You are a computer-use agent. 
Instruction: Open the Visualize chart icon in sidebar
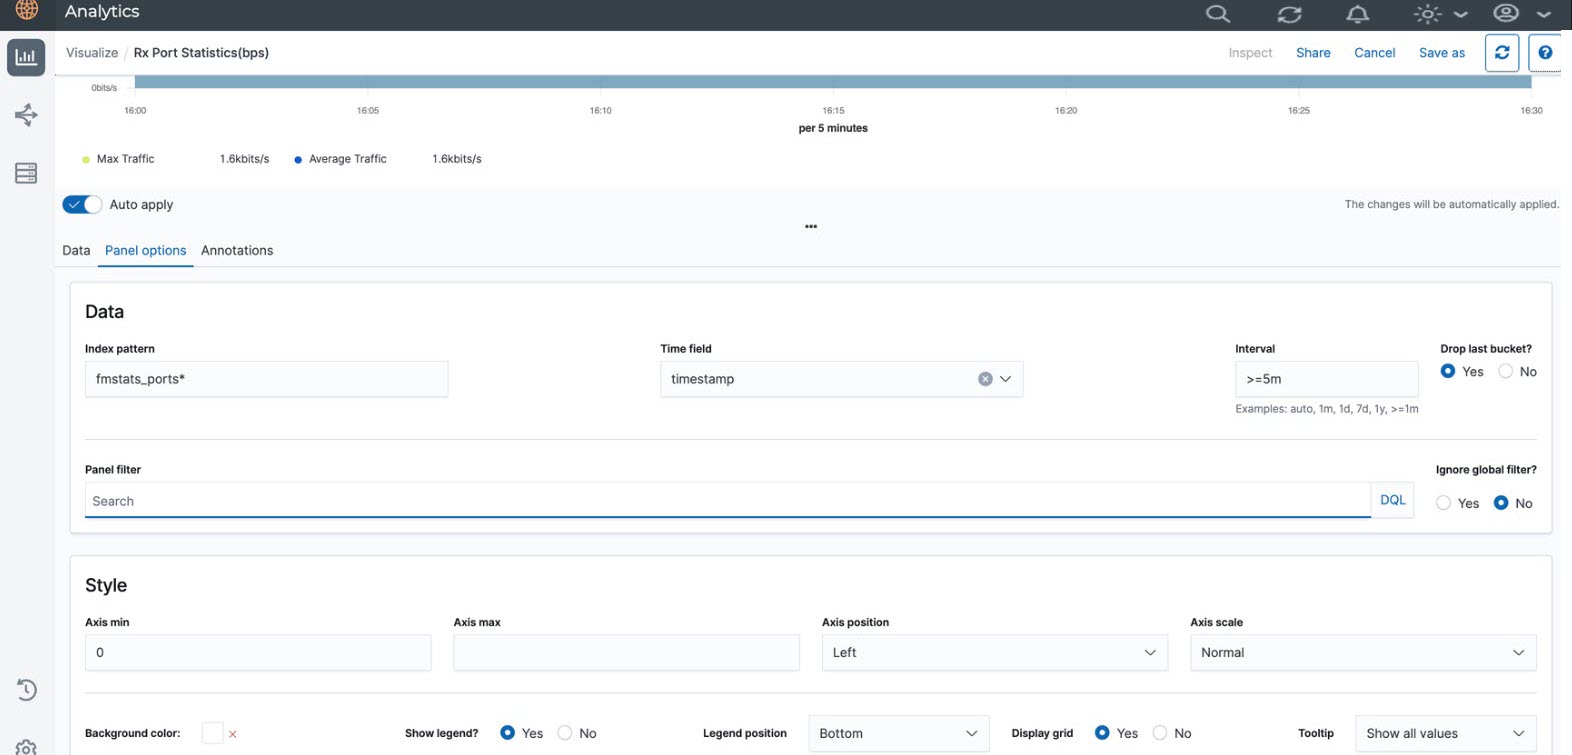[x=26, y=58]
